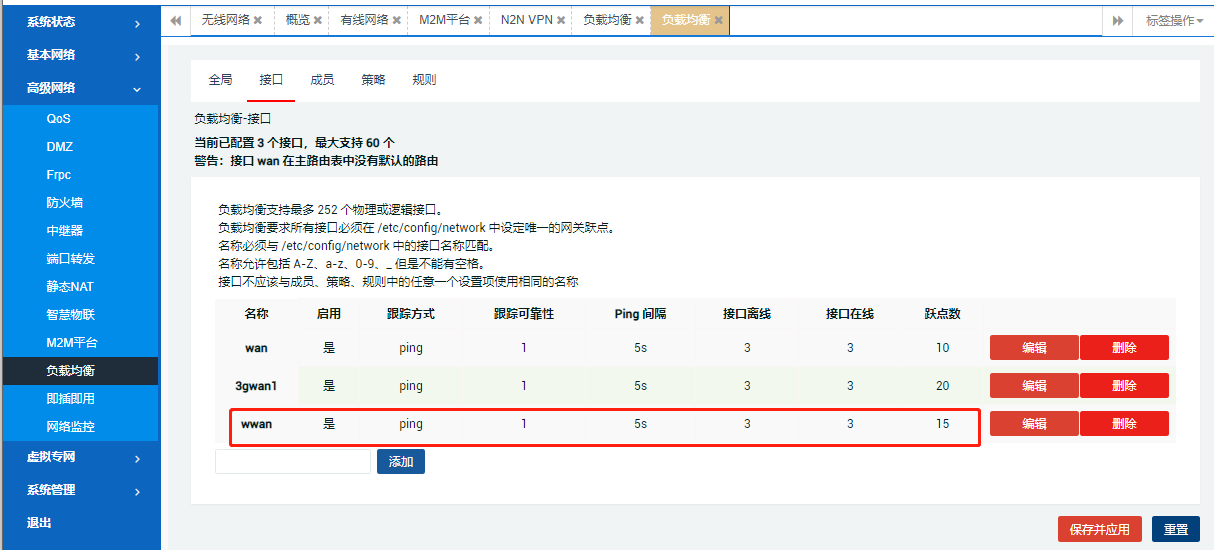Image resolution: width=1214 pixels, height=550 pixels.
Task: Switch to the 策略 tab
Action: point(373,80)
